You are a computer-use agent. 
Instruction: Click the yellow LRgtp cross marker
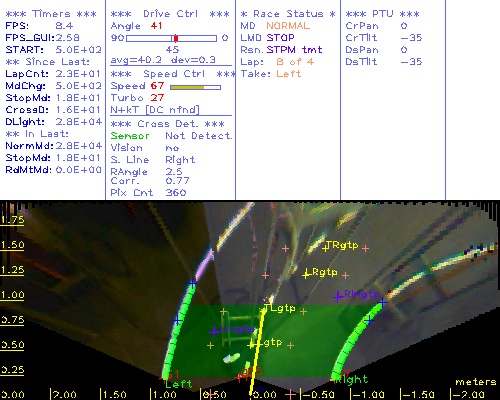pyautogui.click(x=306, y=275)
